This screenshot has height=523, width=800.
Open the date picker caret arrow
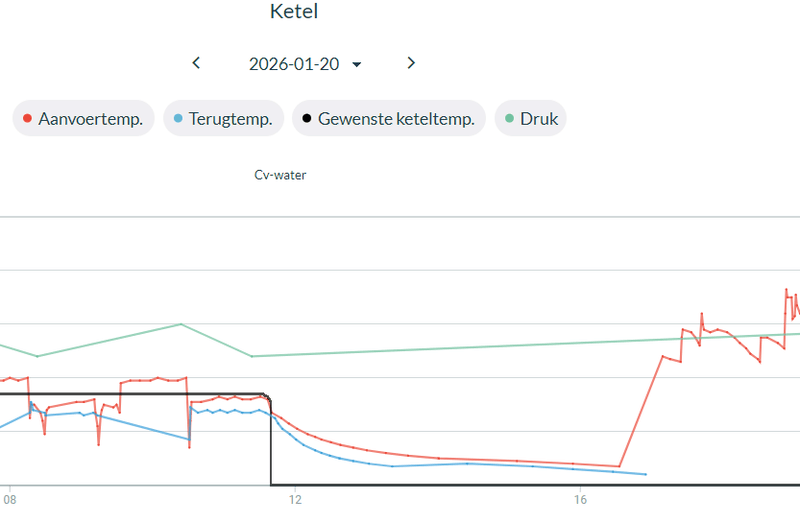pyautogui.click(x=357, y=64)
